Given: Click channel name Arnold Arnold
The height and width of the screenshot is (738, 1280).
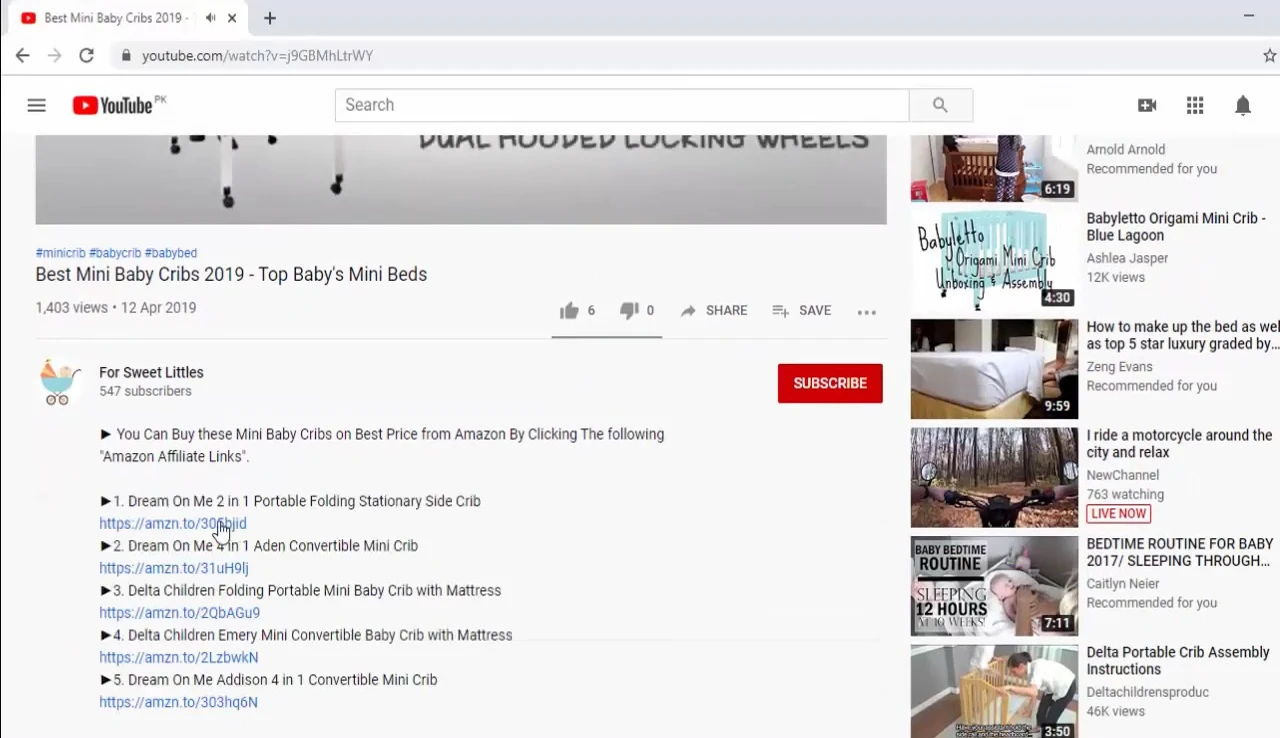Looking at the screenshot, I should click(1126, 150).
